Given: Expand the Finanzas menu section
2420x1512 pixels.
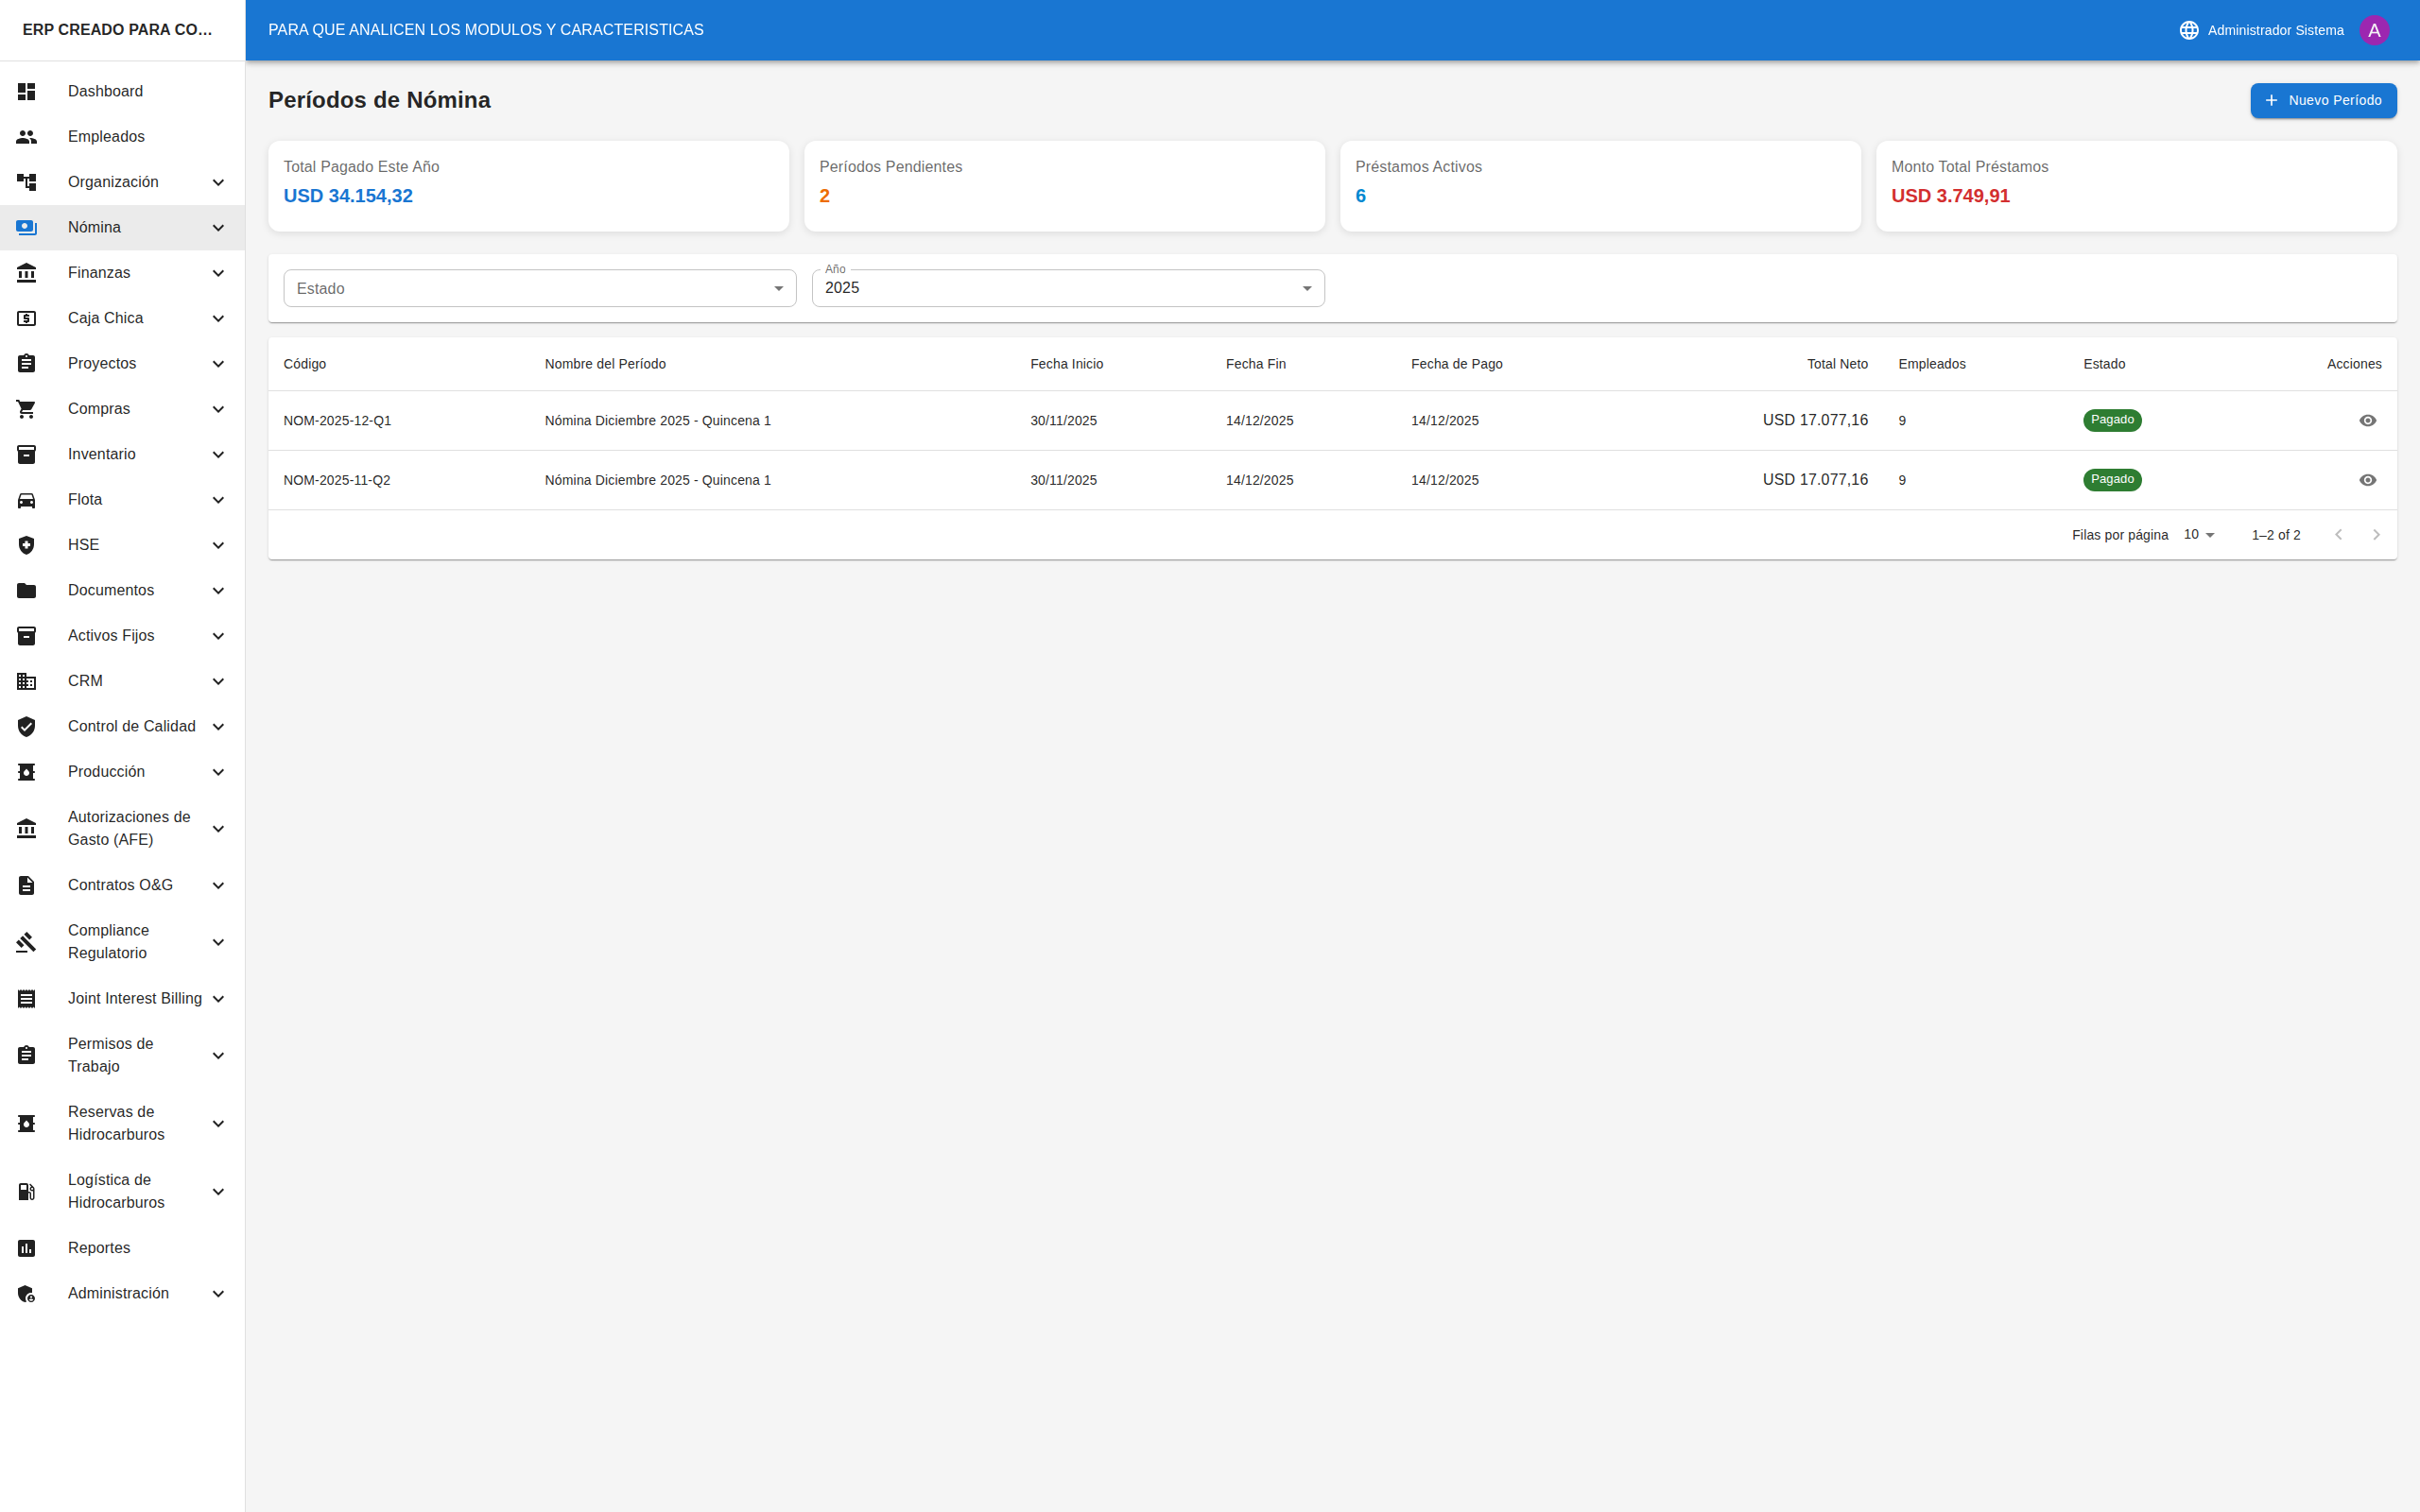Looking at the screenshot, I should 122,273.
